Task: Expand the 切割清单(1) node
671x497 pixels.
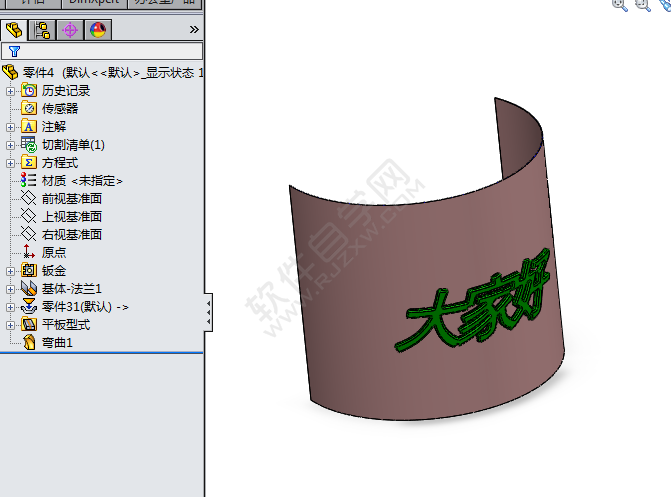Action: (11, 145)
